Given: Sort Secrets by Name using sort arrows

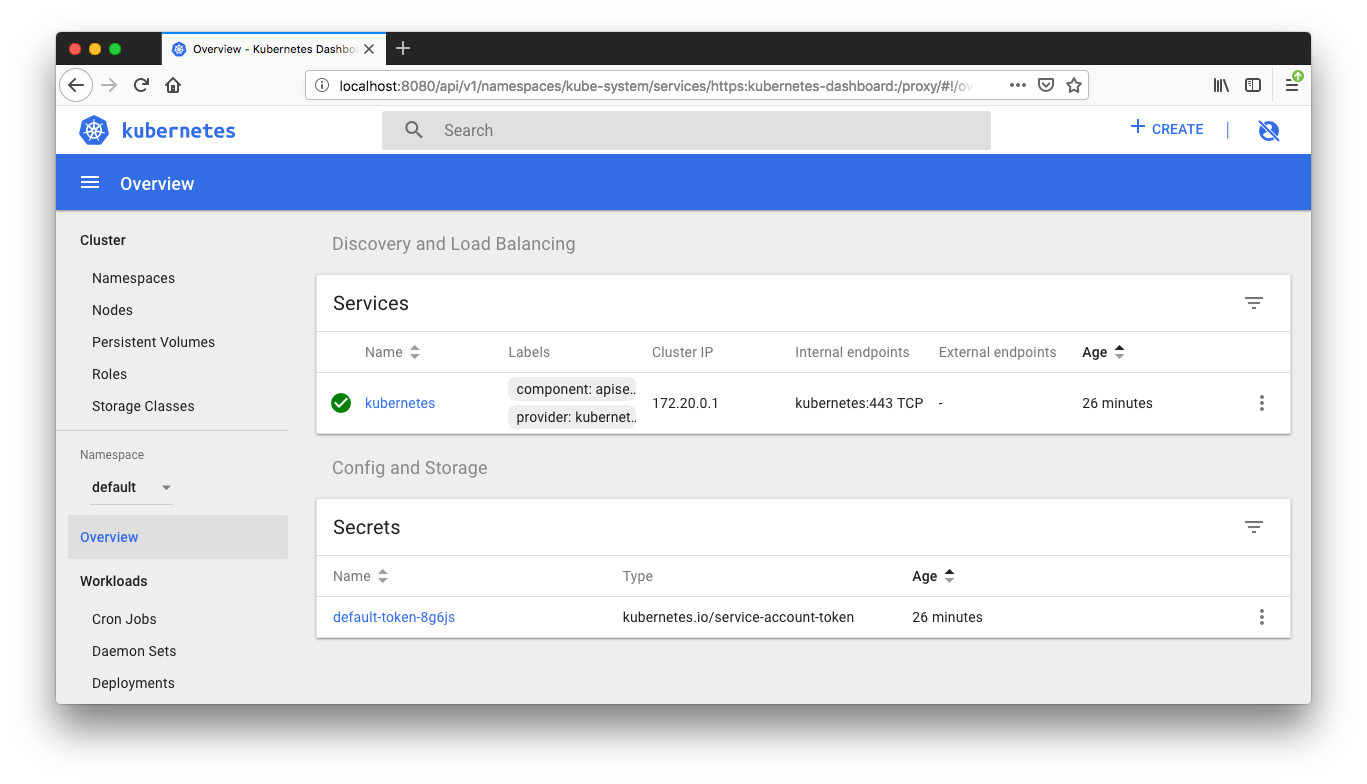Looking at the screenshot, I should 382,576.
